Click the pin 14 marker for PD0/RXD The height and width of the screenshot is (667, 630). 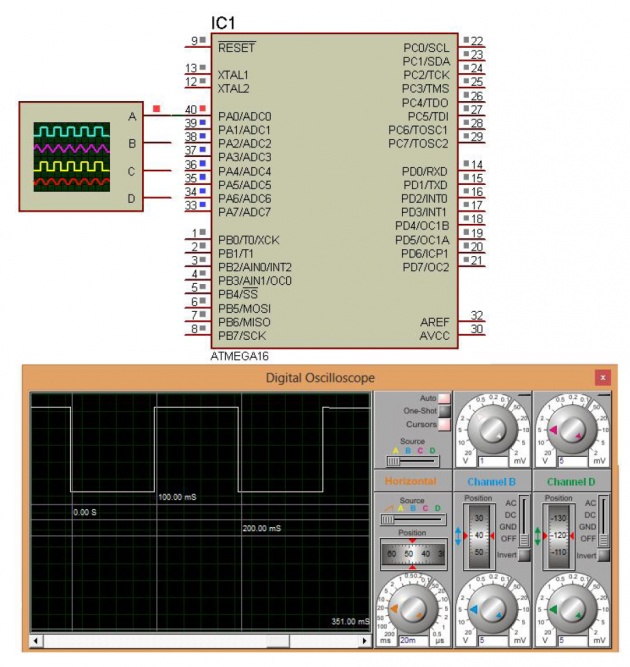pos(466,163)
